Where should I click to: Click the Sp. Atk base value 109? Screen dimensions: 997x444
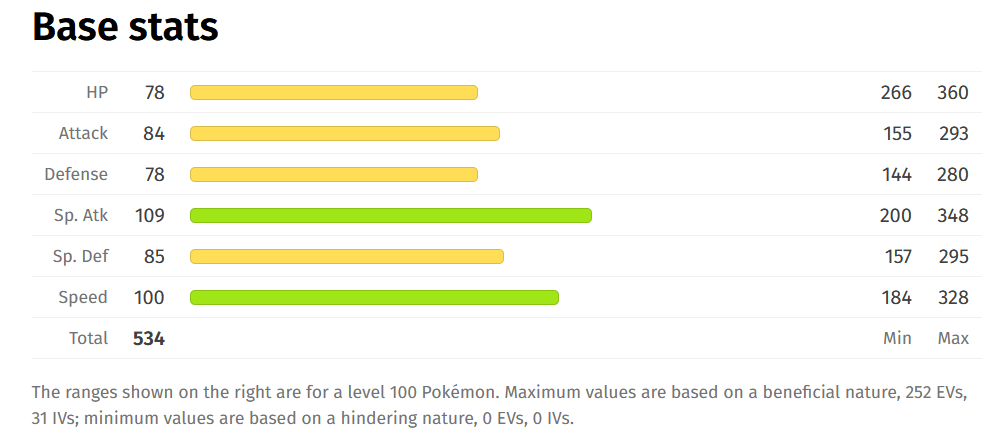point(149,216)
